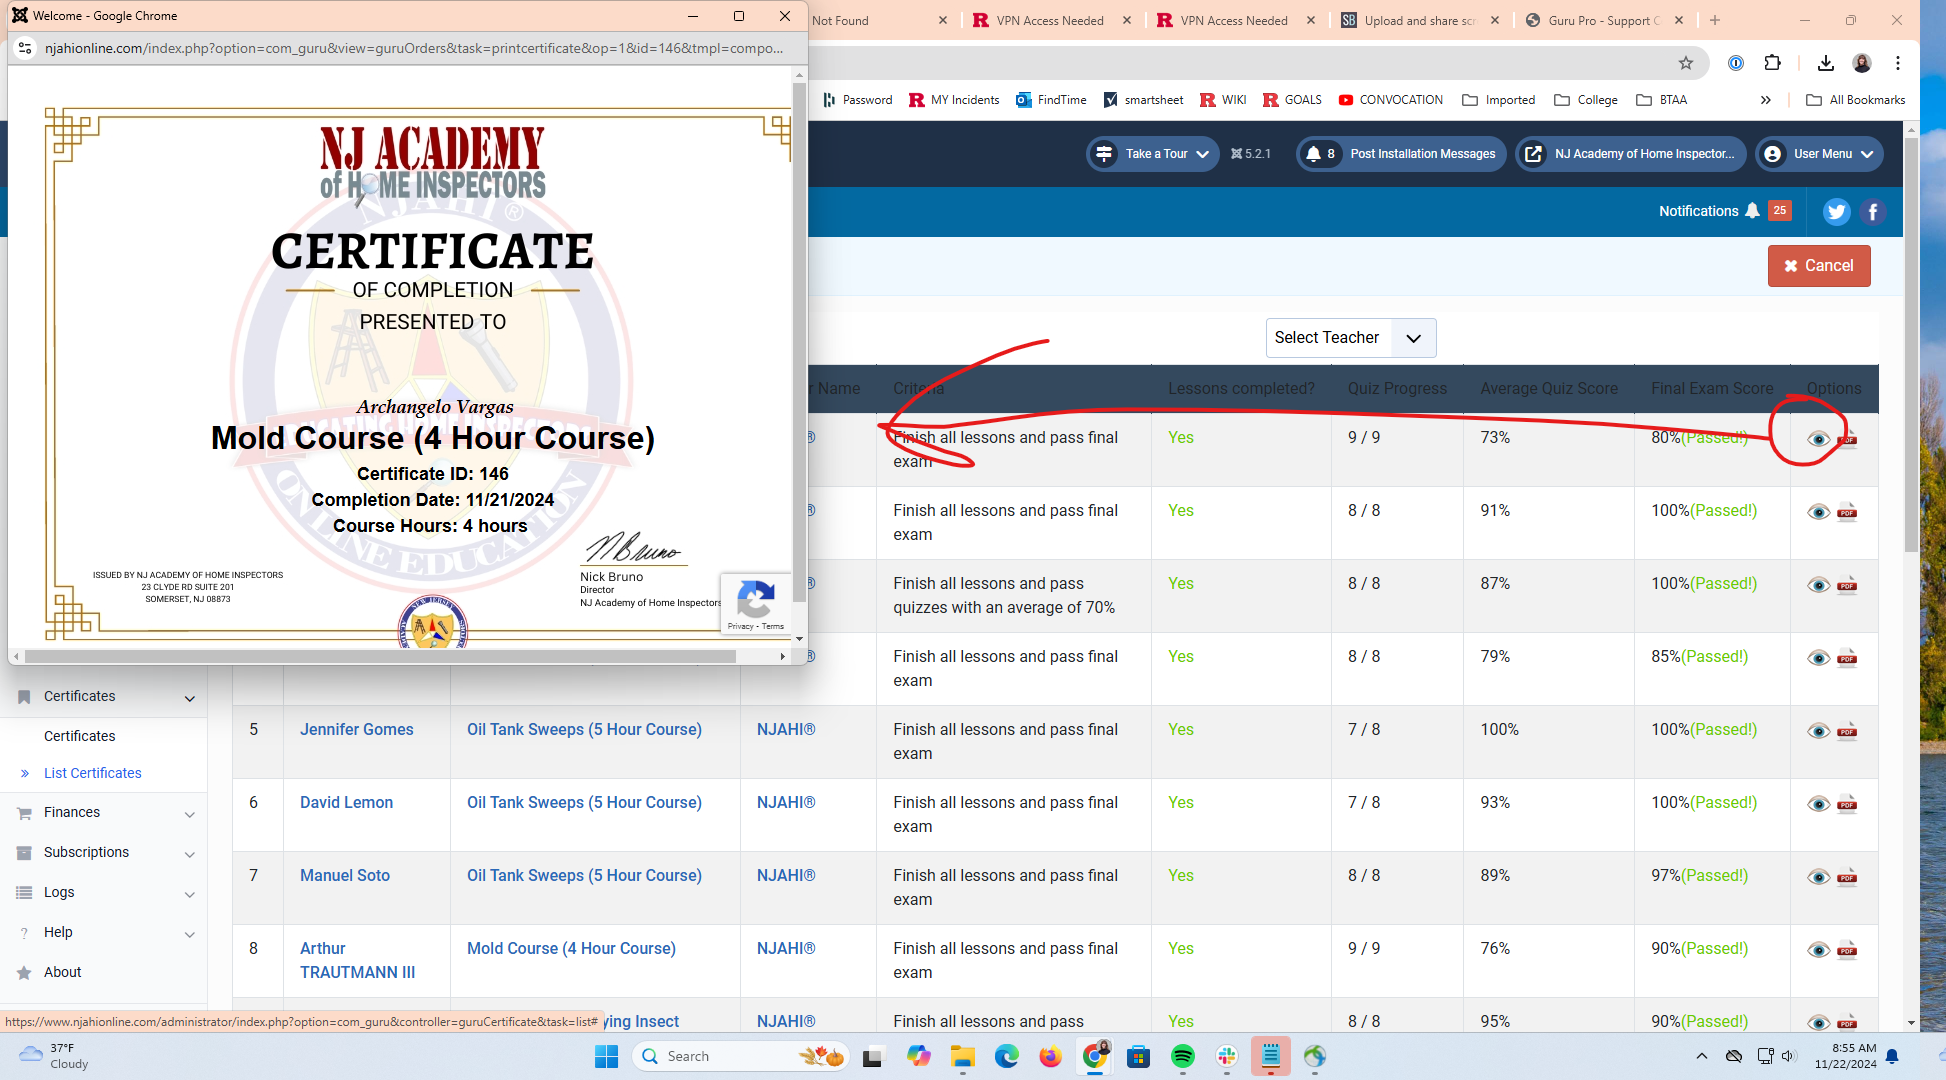Open Chrome extensions puzzle icon
This screenshot has height=1080, width=1946.
pos(1772,63)
